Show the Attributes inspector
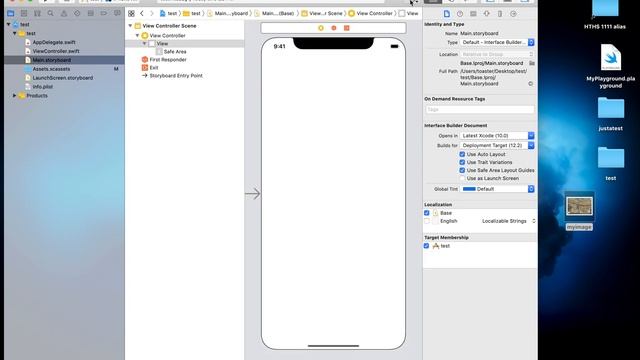The height and width of the screenshot is (360, 640). pyautogui.click(x=487, y=14)
